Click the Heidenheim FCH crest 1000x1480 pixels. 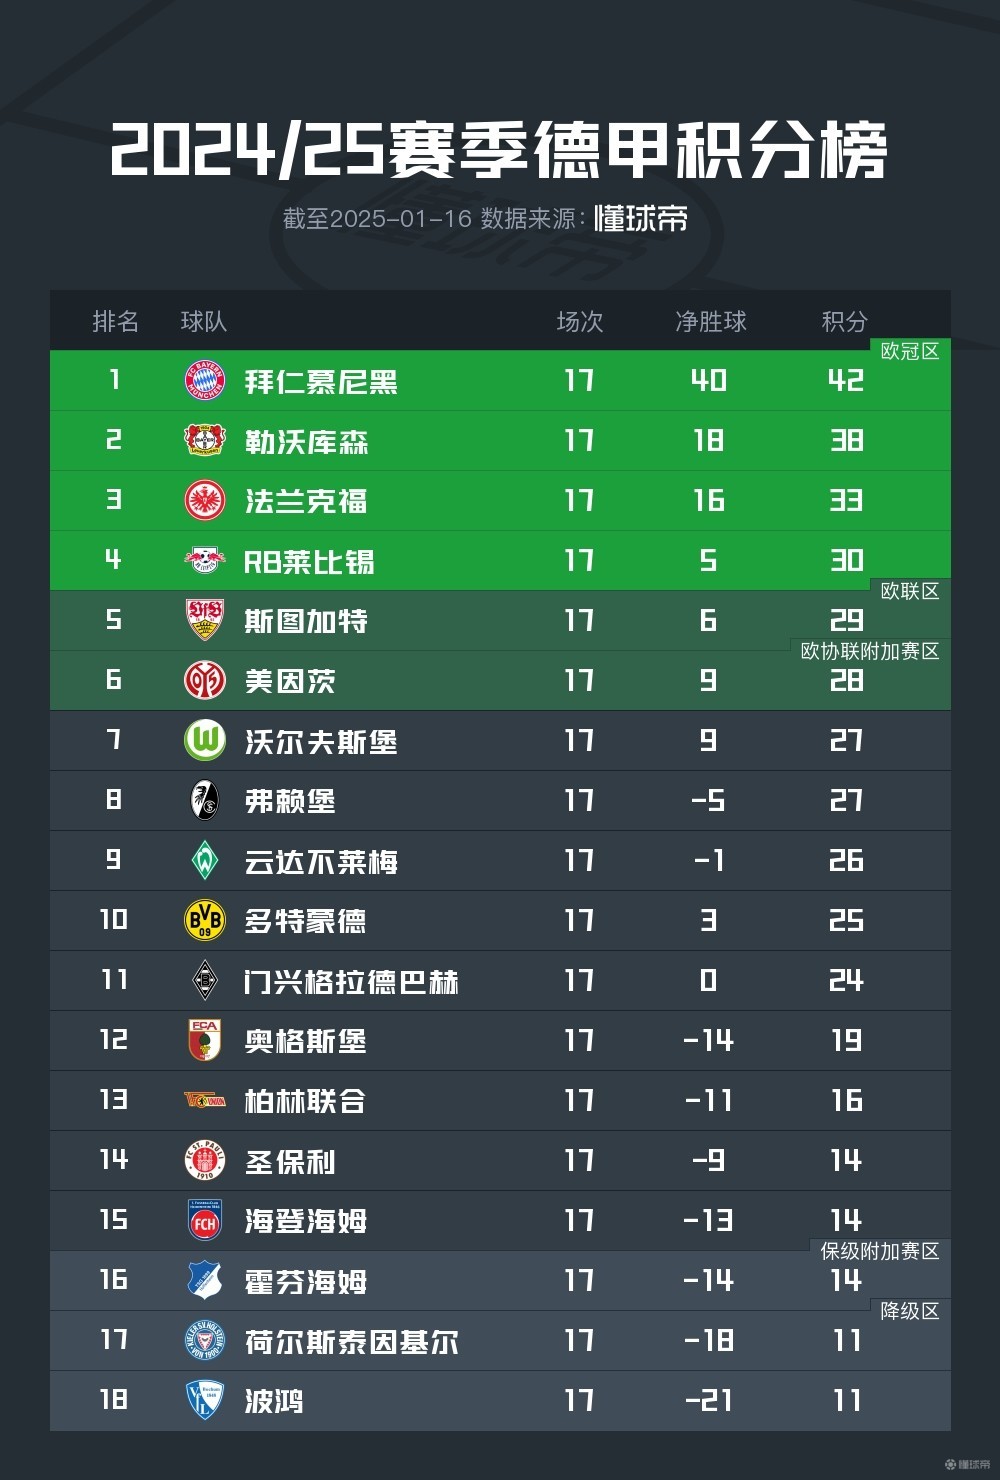click(x=205, y=1220)
